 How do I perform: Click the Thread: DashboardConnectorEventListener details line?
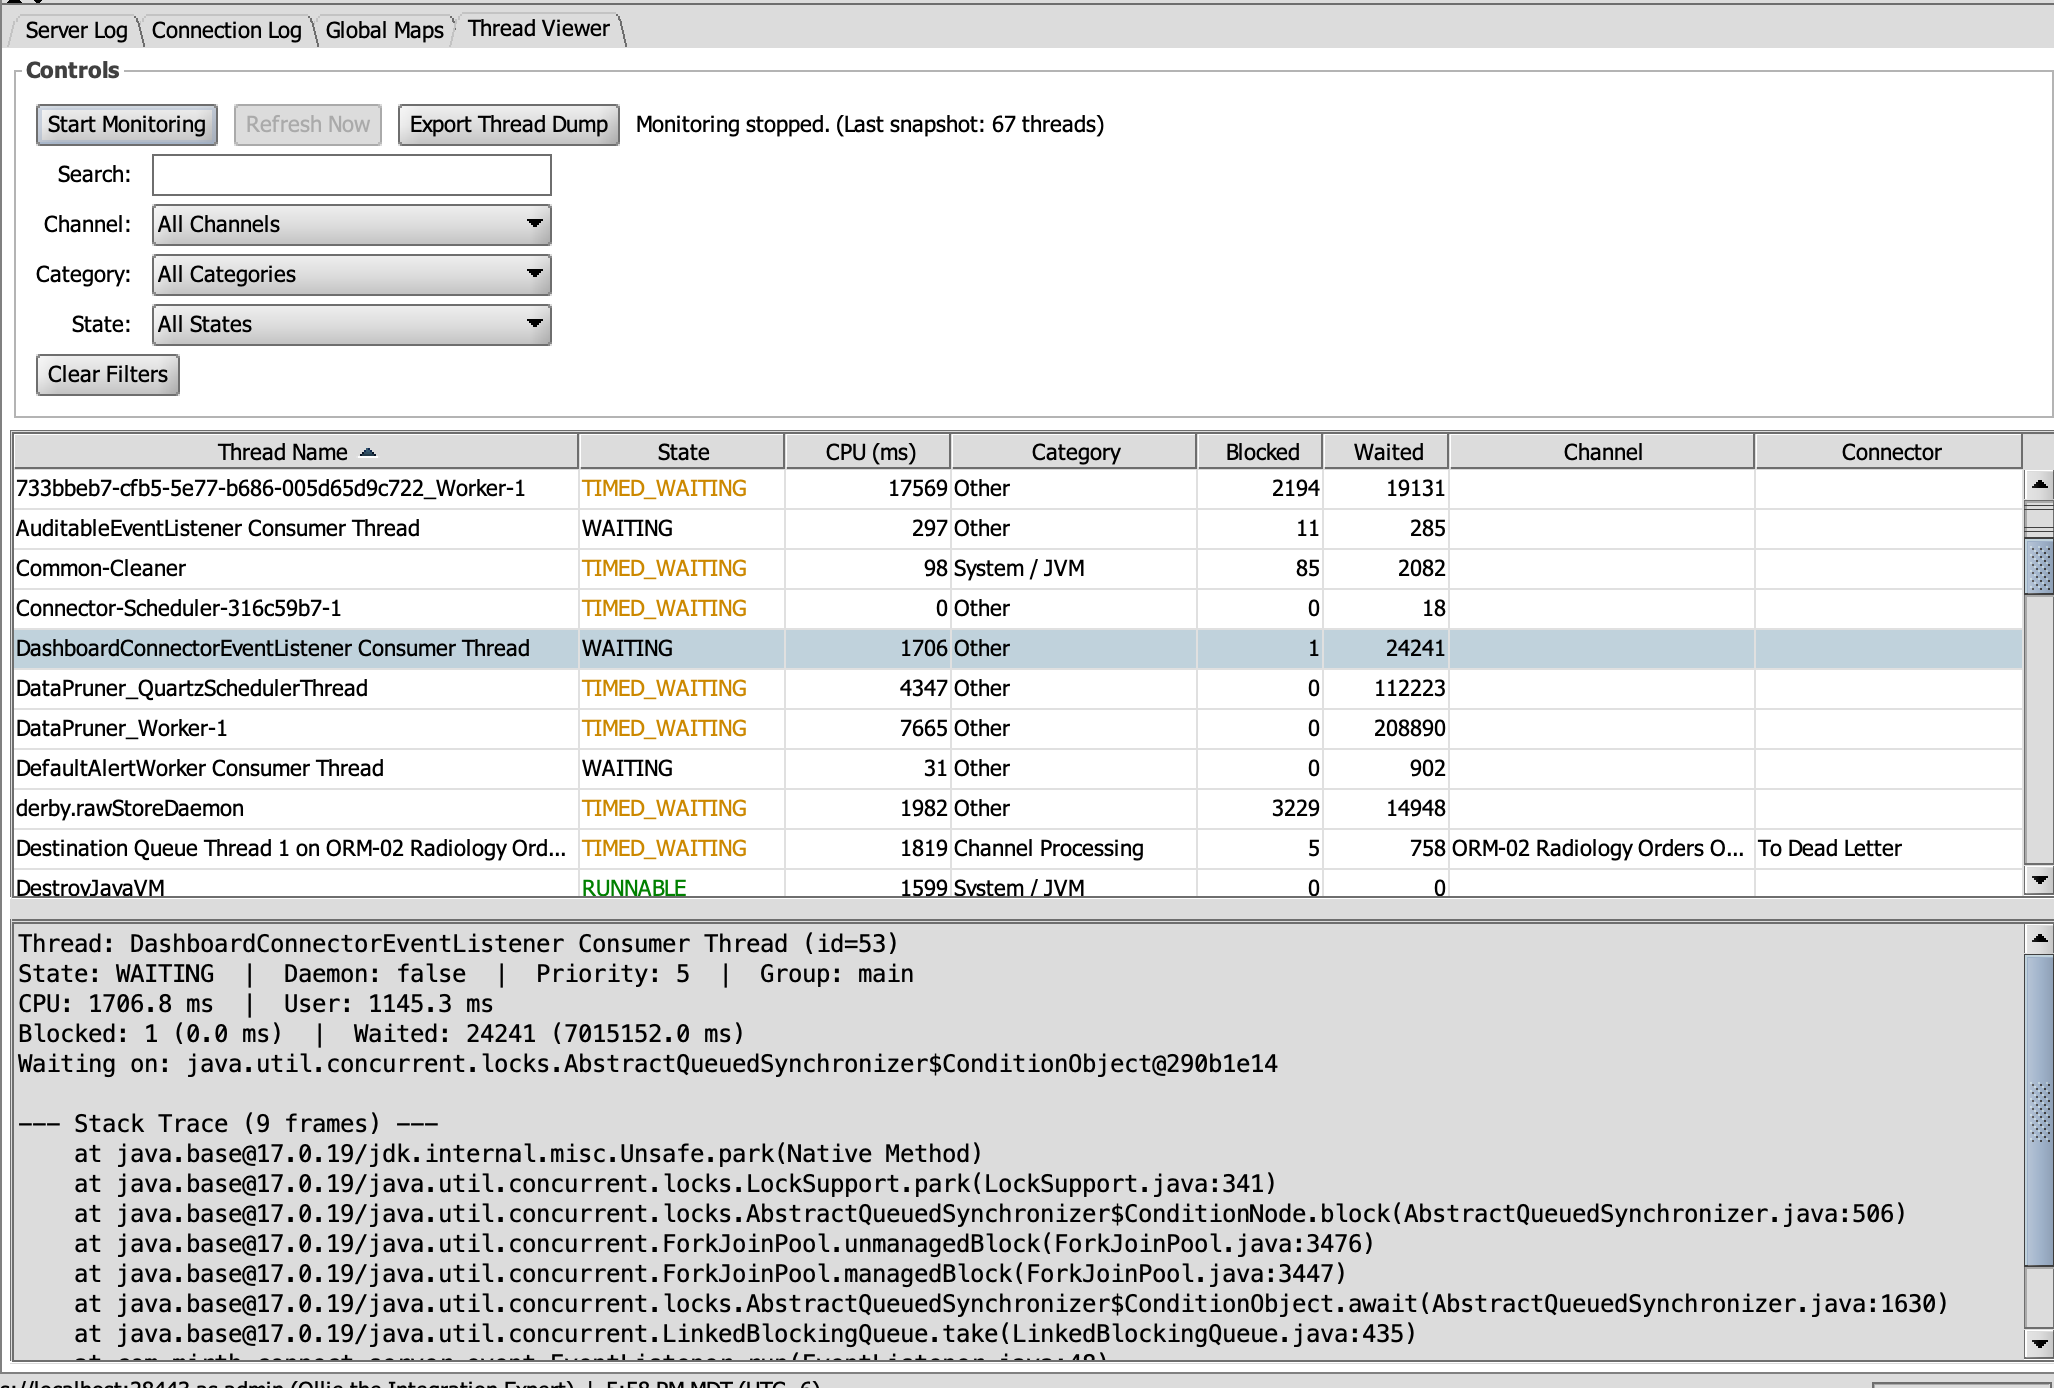pos(458,944)
